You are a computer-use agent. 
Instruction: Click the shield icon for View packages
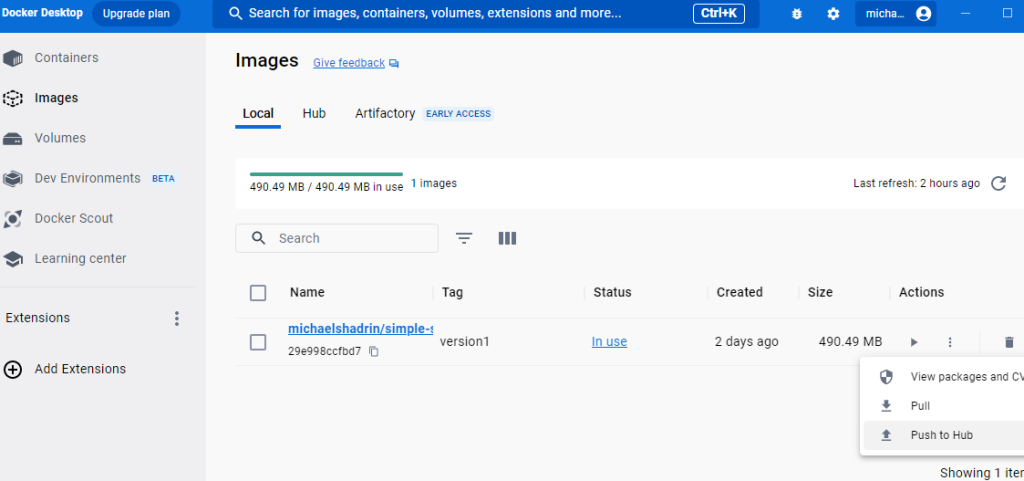[886, 377]
